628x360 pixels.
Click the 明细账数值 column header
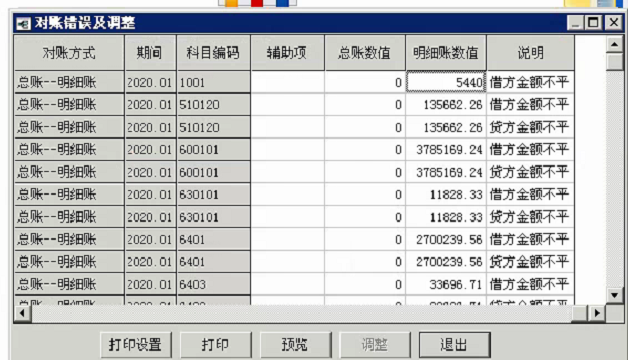[446, 53]
